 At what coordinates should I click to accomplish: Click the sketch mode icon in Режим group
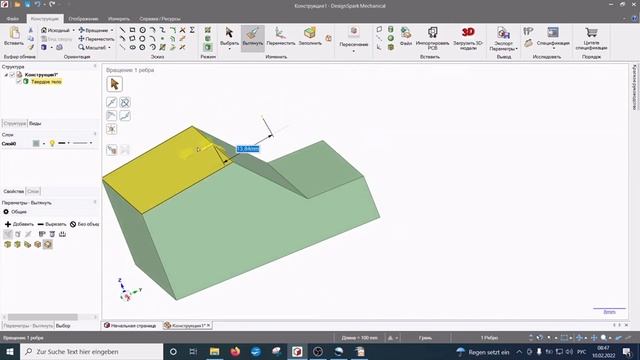coord(208,30)
